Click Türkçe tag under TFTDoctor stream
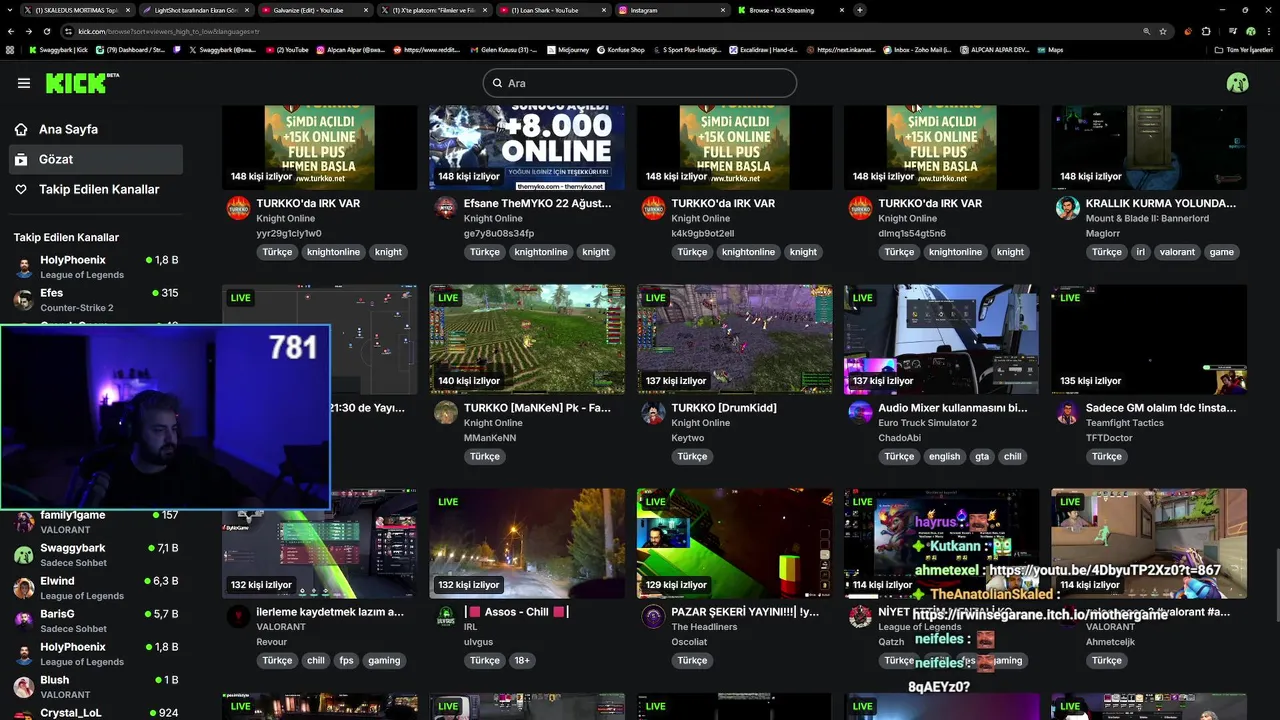 tap(1107, 456)
